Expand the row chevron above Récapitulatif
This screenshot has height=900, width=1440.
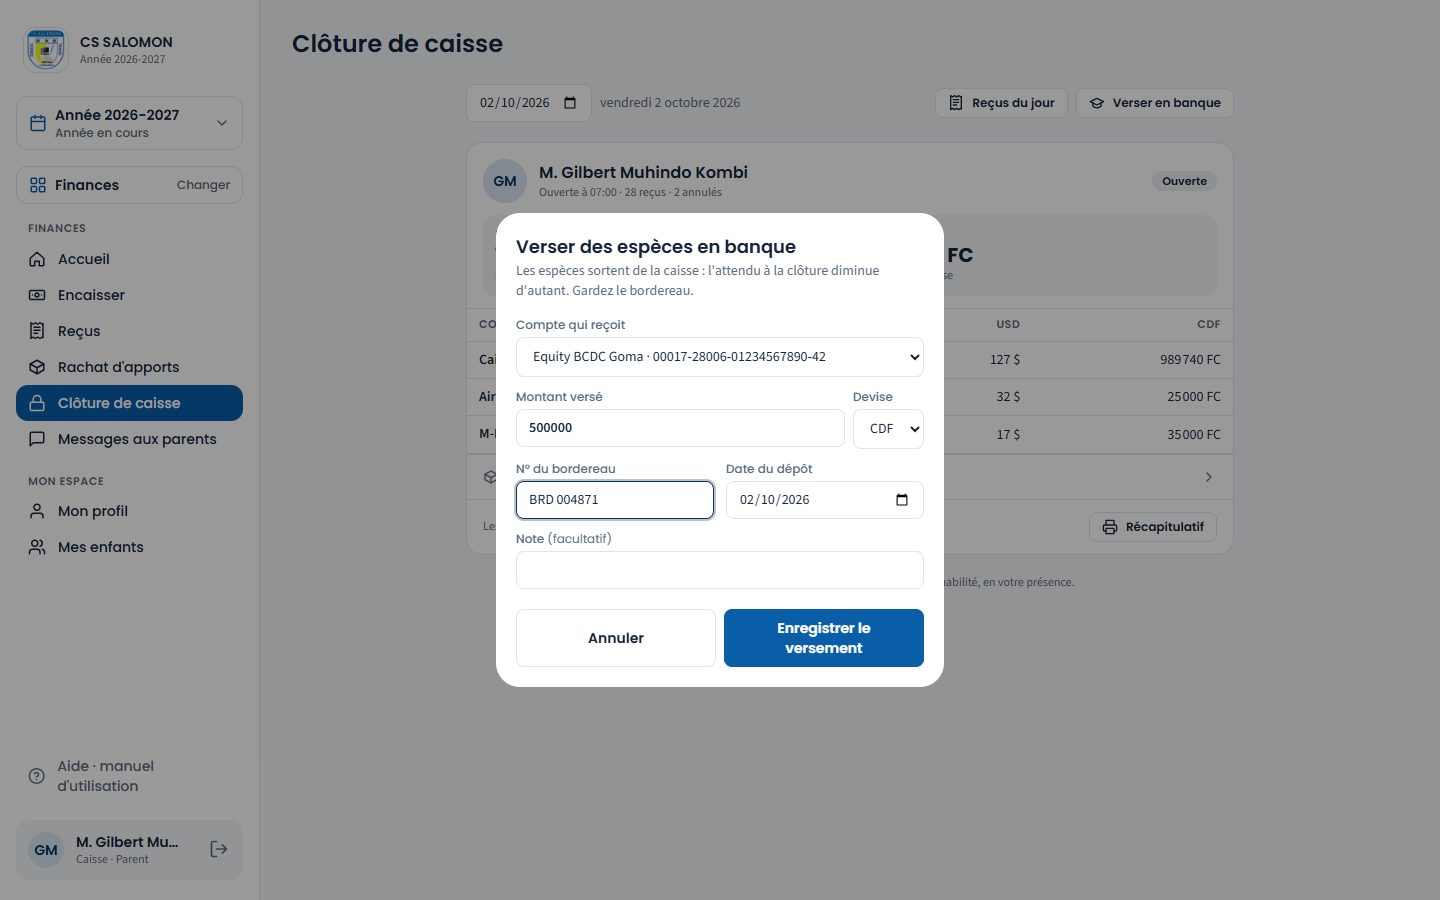pyautogui.click(x=1209, y=477)
